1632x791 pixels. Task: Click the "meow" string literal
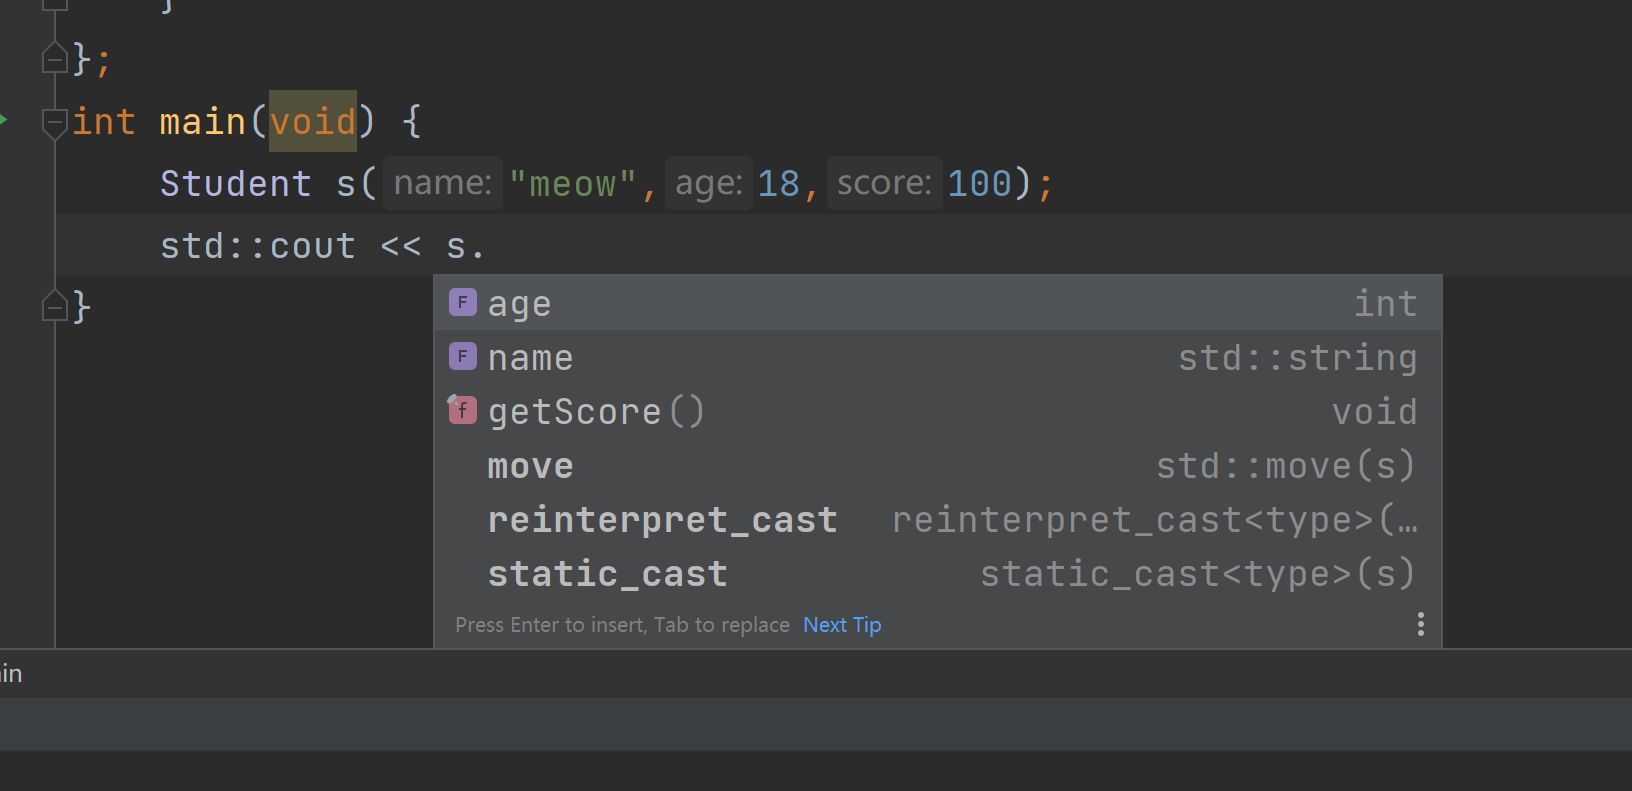pos(572,184)
